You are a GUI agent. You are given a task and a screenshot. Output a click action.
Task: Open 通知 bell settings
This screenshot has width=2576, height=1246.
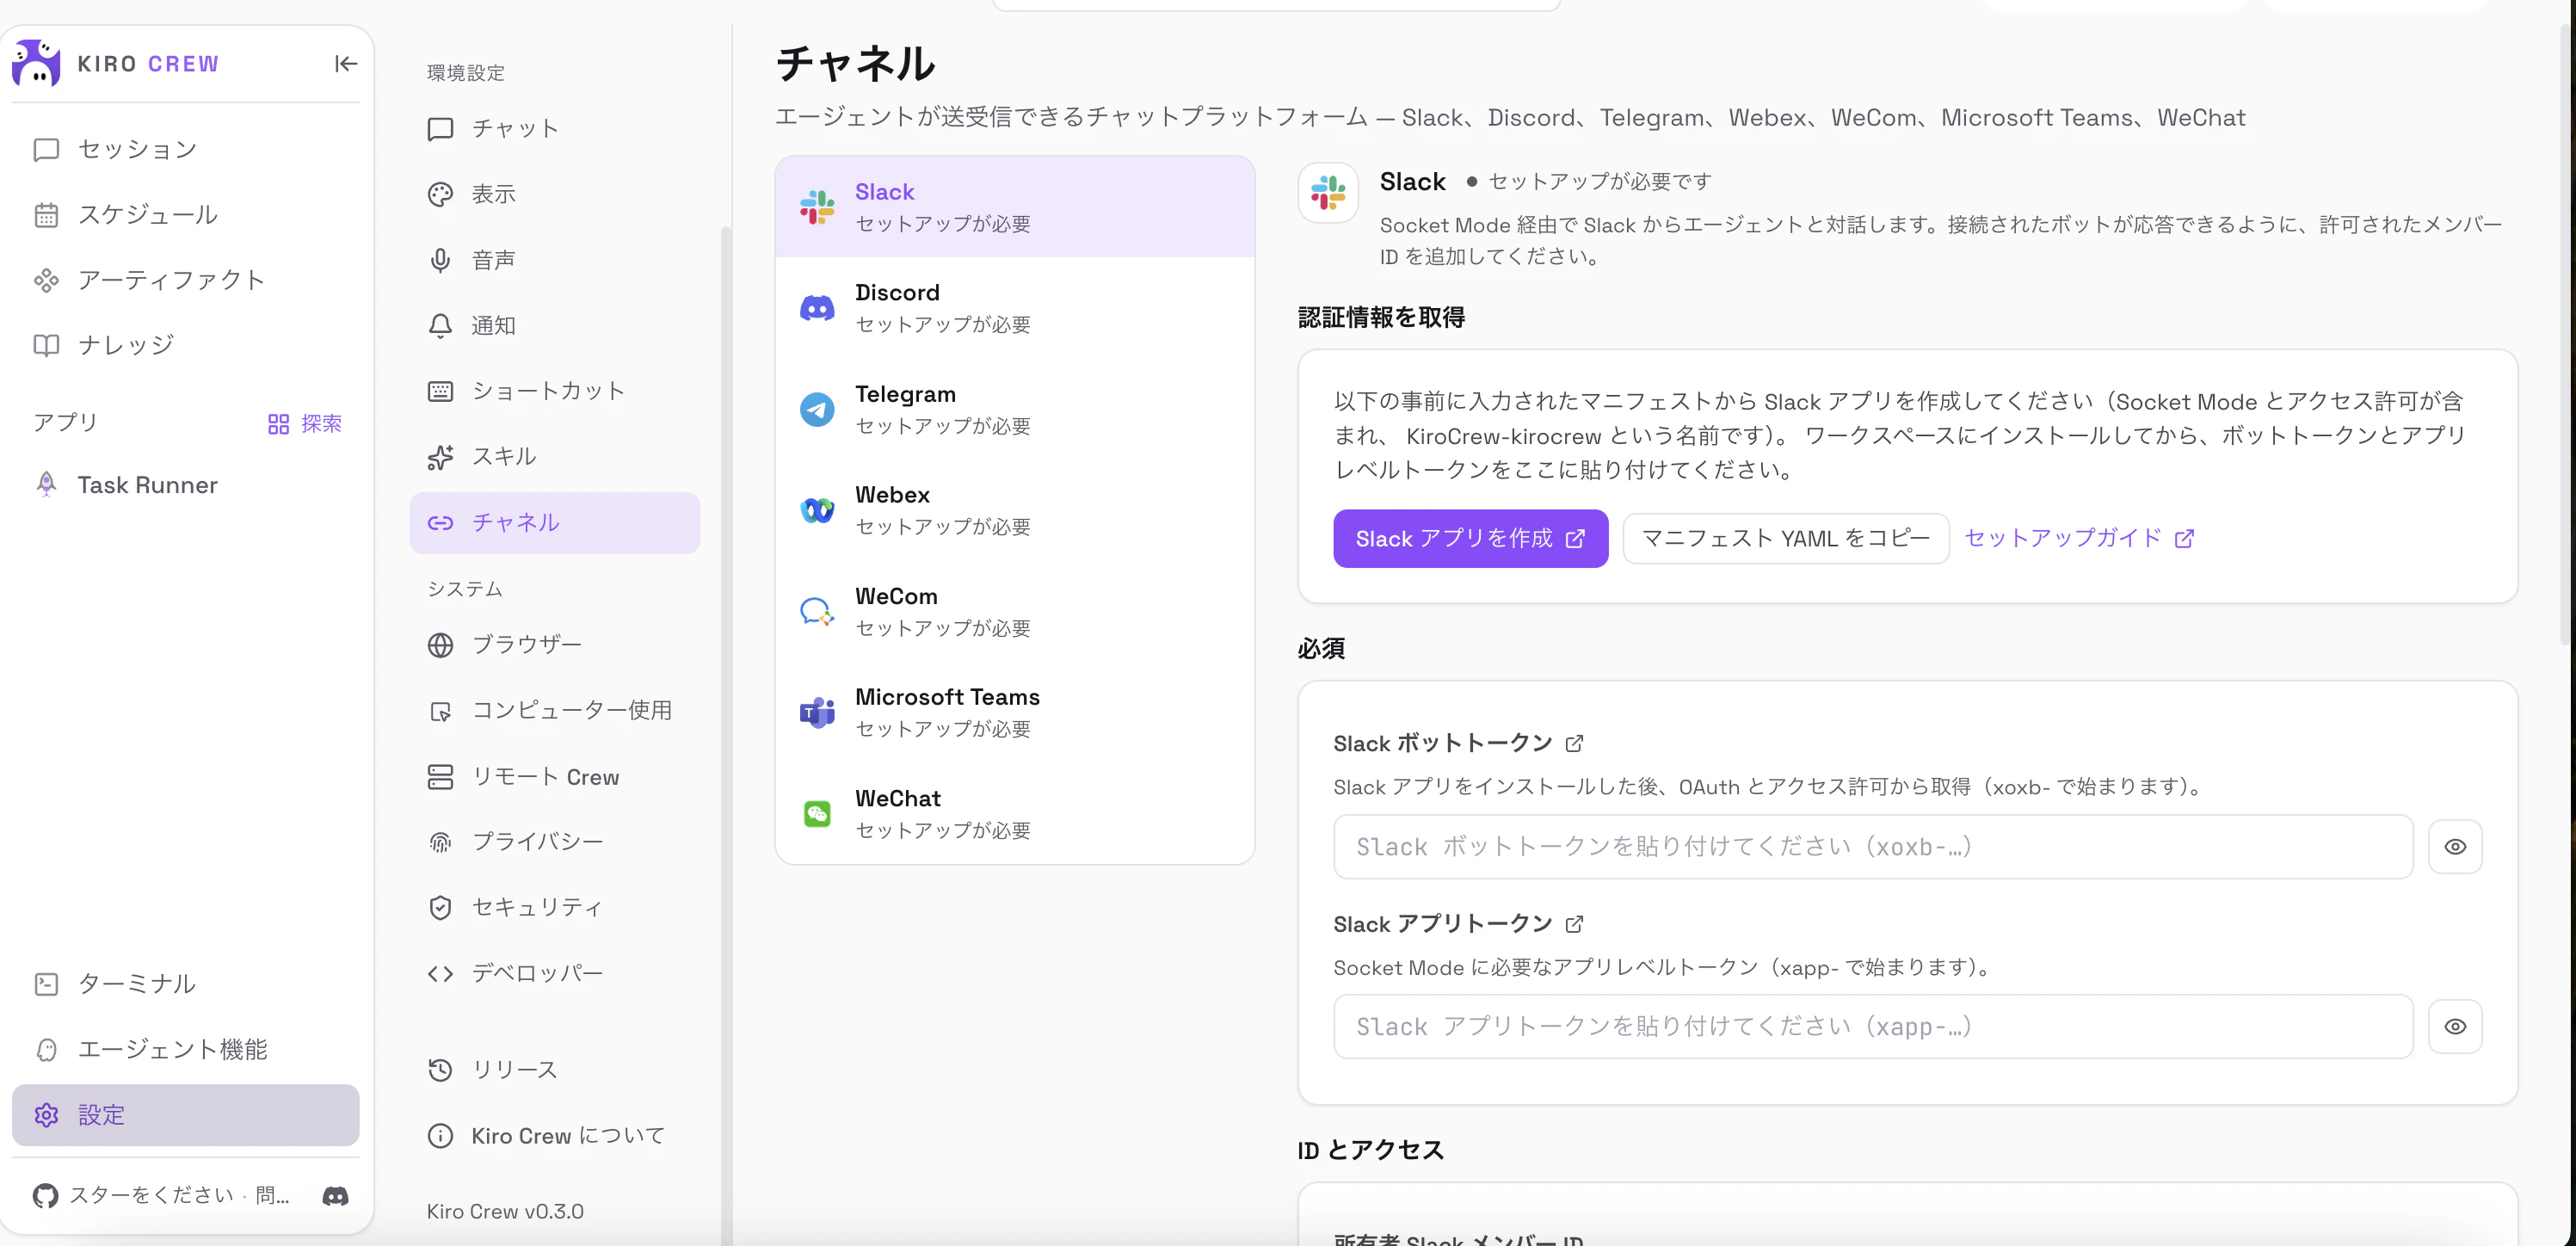tap(555, 325)
